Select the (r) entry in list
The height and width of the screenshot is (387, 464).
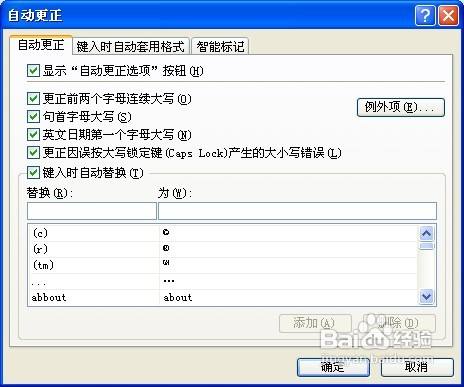(x=222, y=249)
